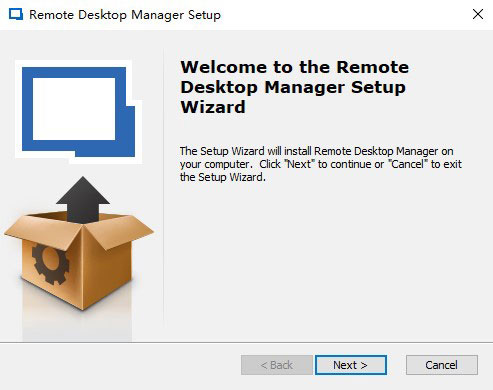Click the small monitor icon in title bar
The width and height of the screenshot is (493, 390).
pyautogui.click(x=16, y=15)
